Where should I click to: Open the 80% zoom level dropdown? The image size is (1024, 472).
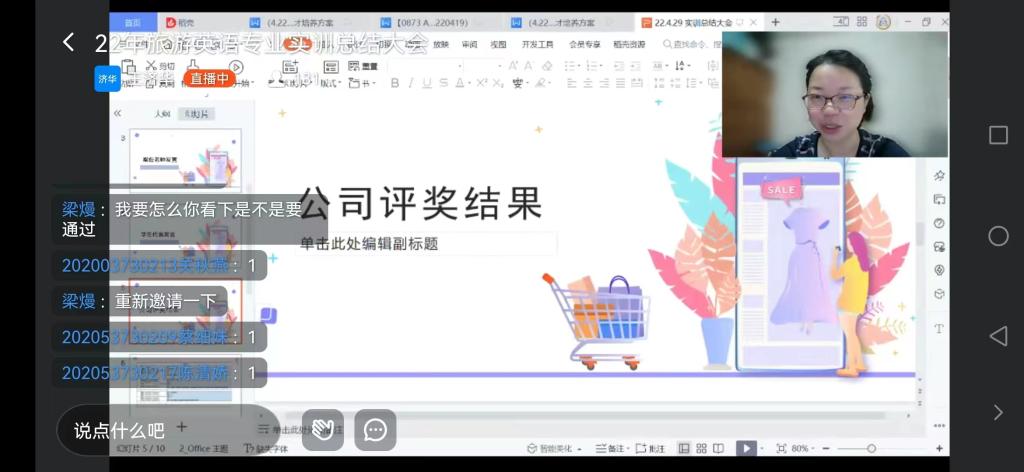pyautogui.click(x=800, y=449)
